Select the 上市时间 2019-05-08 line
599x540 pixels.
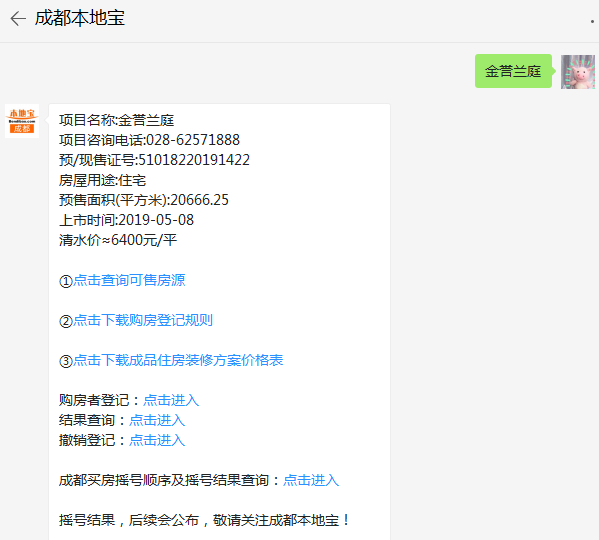(x=126, y=220)
